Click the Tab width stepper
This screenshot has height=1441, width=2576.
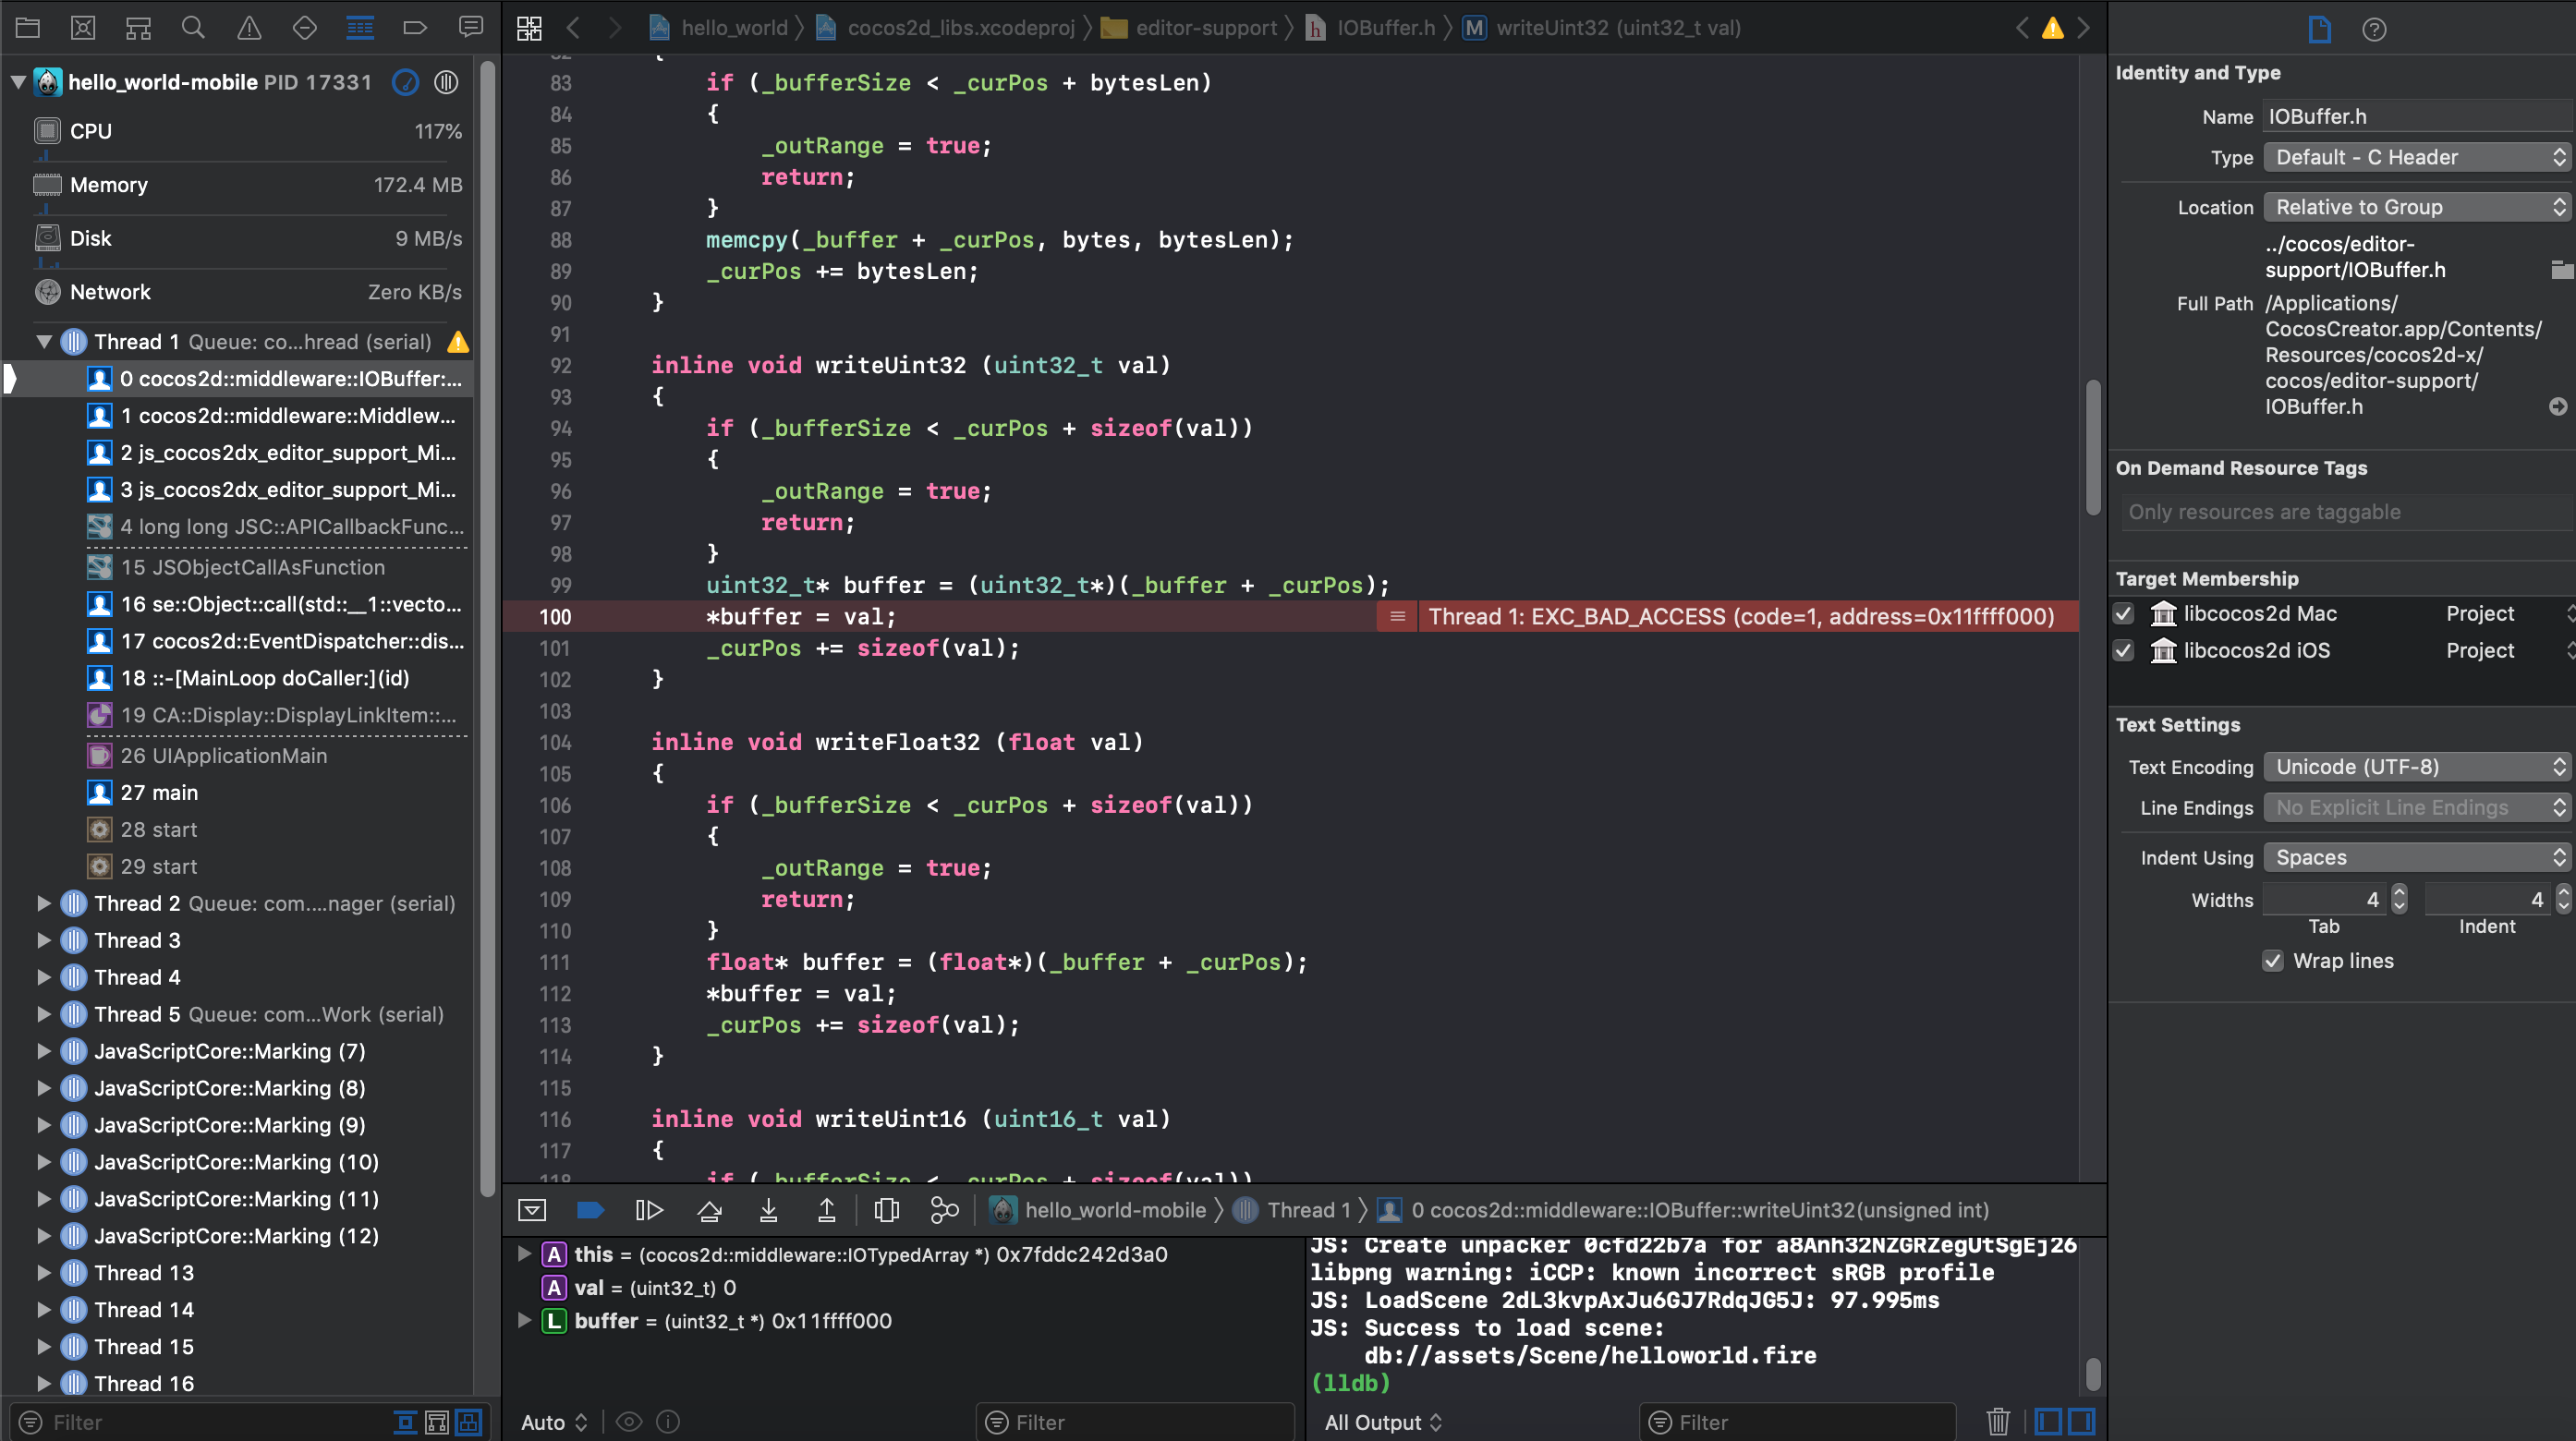(x=2399, y=899)
